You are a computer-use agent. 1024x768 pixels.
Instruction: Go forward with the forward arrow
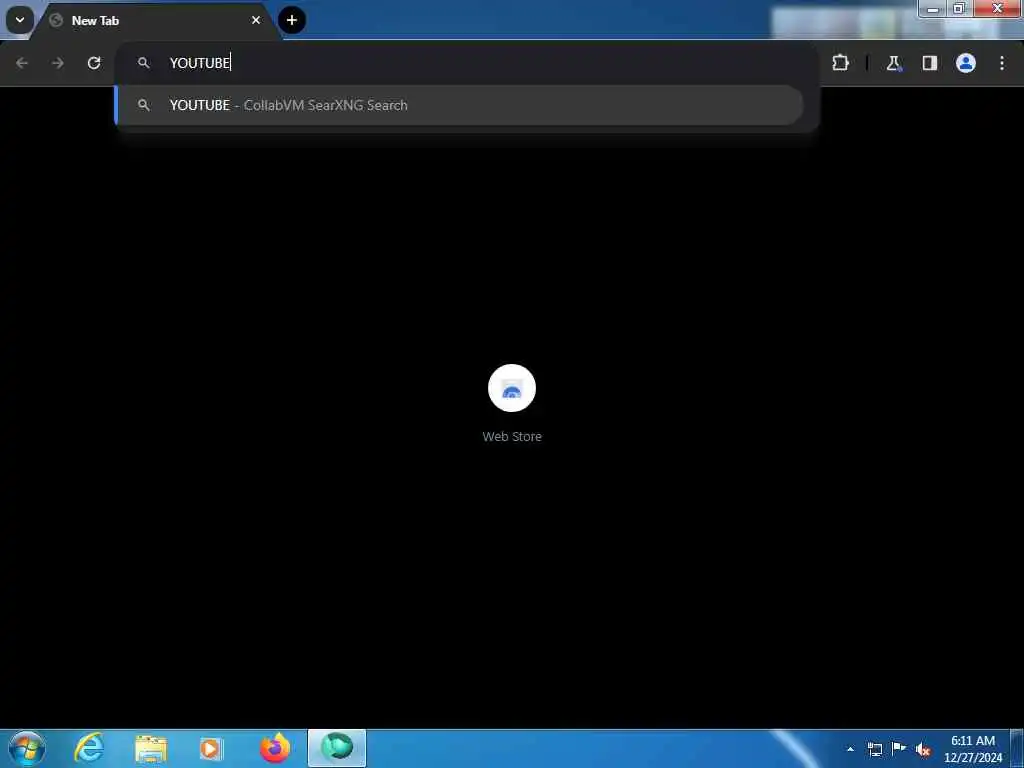click(57, 63)
